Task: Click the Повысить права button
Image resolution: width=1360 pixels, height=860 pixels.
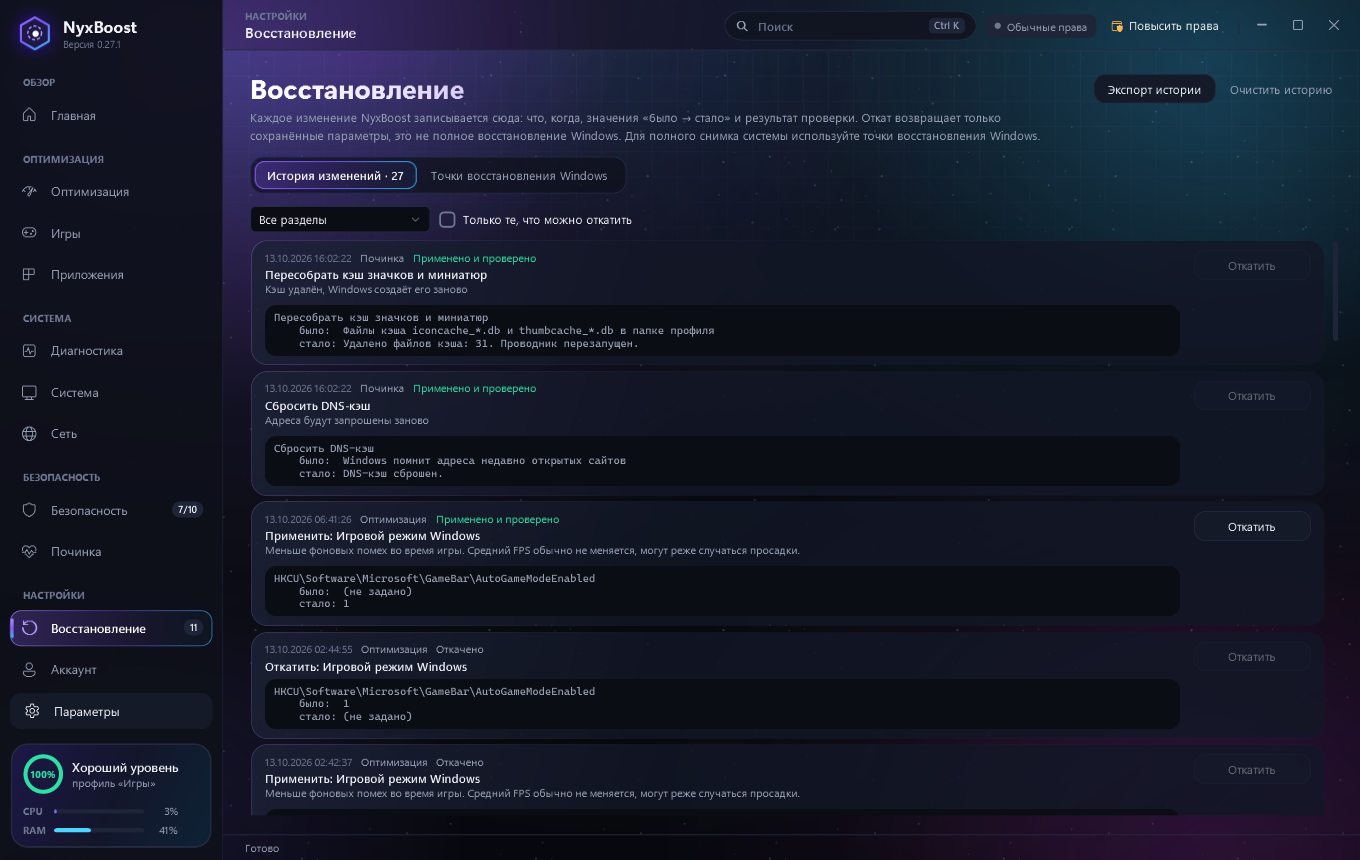Action: click(x=1165, y=26)
